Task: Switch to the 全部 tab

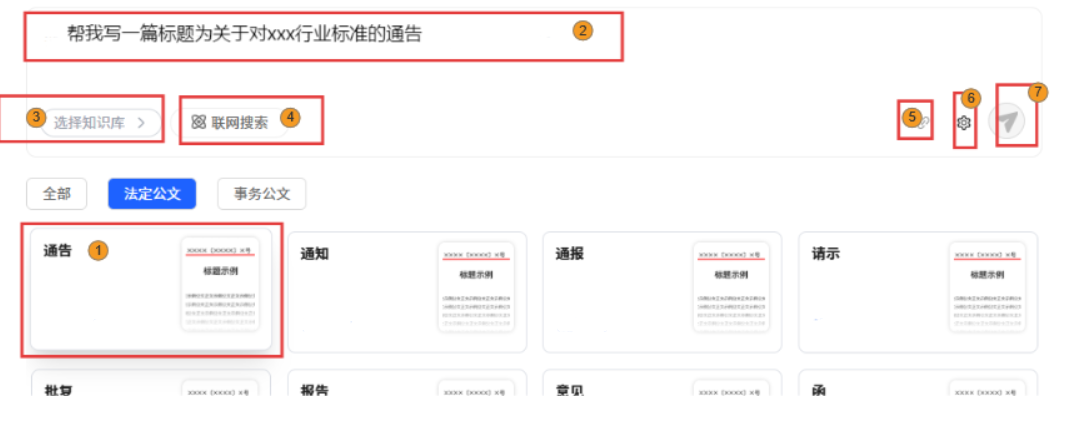Action: 57,194
